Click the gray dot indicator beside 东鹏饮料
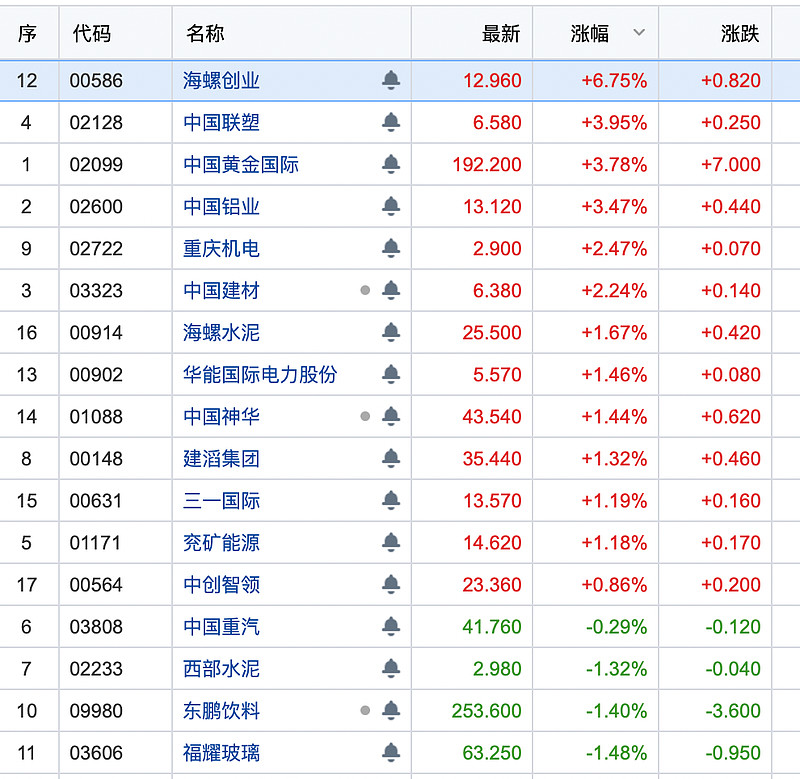800x779 pixels. pyautogui.click(x=364, y=709)
